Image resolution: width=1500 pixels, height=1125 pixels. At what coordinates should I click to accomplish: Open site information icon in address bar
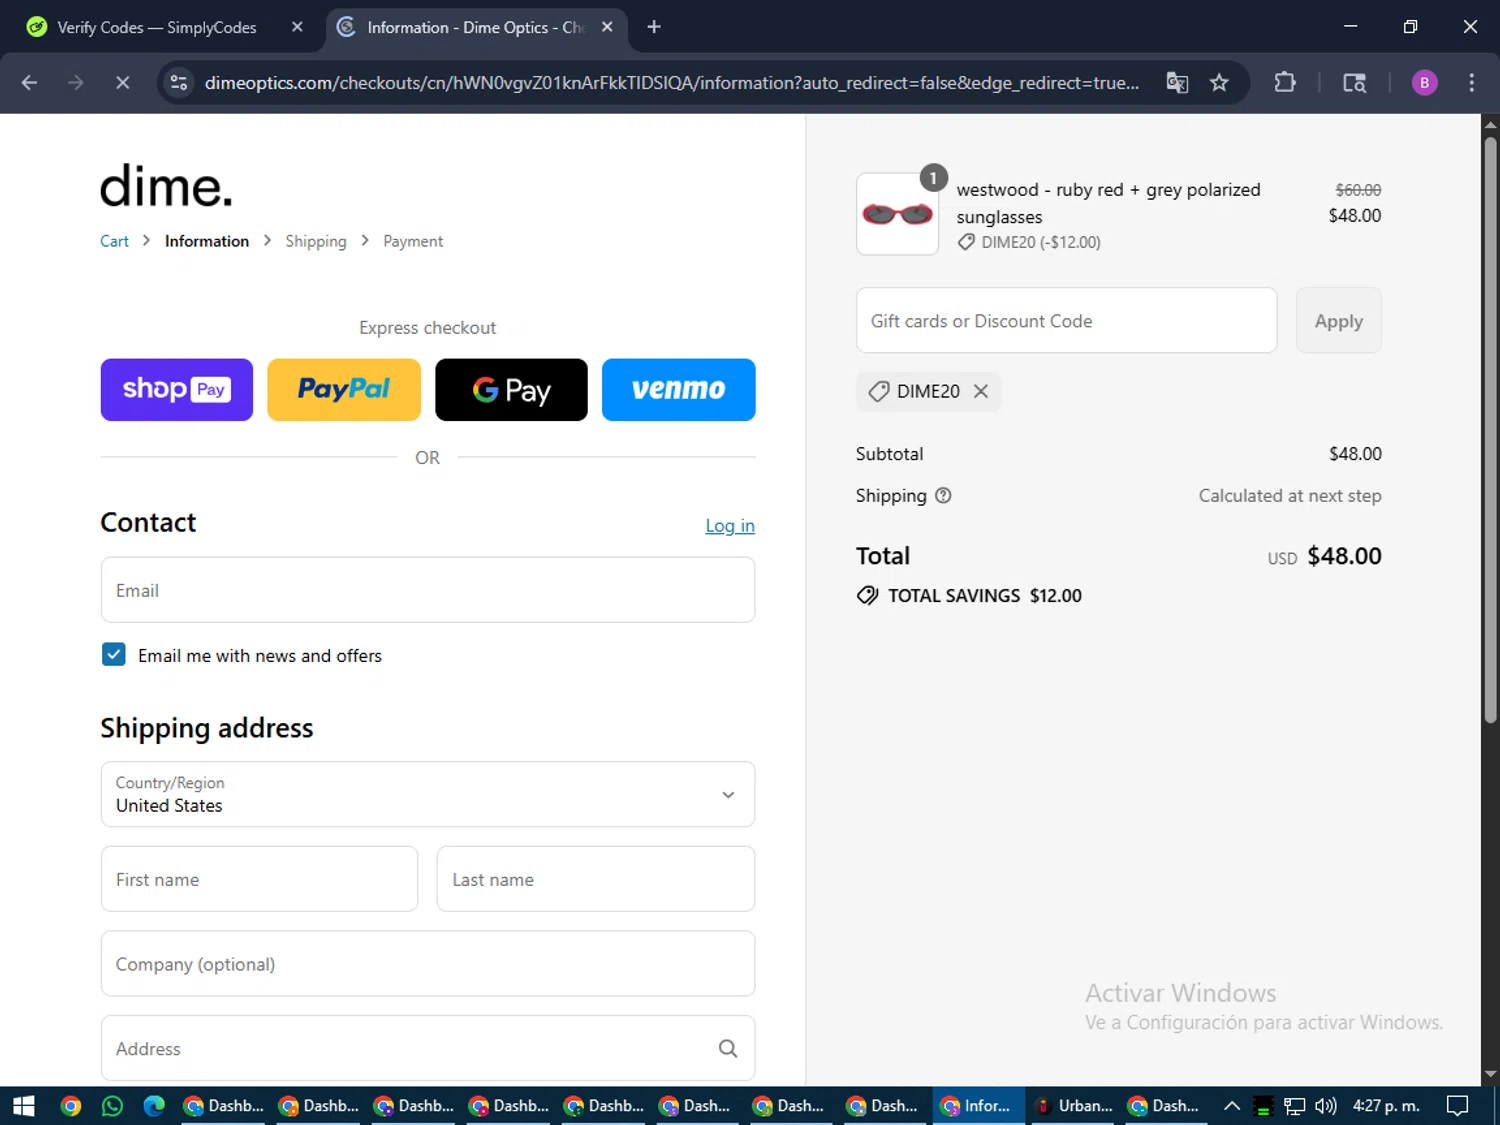tap(179, 83)
